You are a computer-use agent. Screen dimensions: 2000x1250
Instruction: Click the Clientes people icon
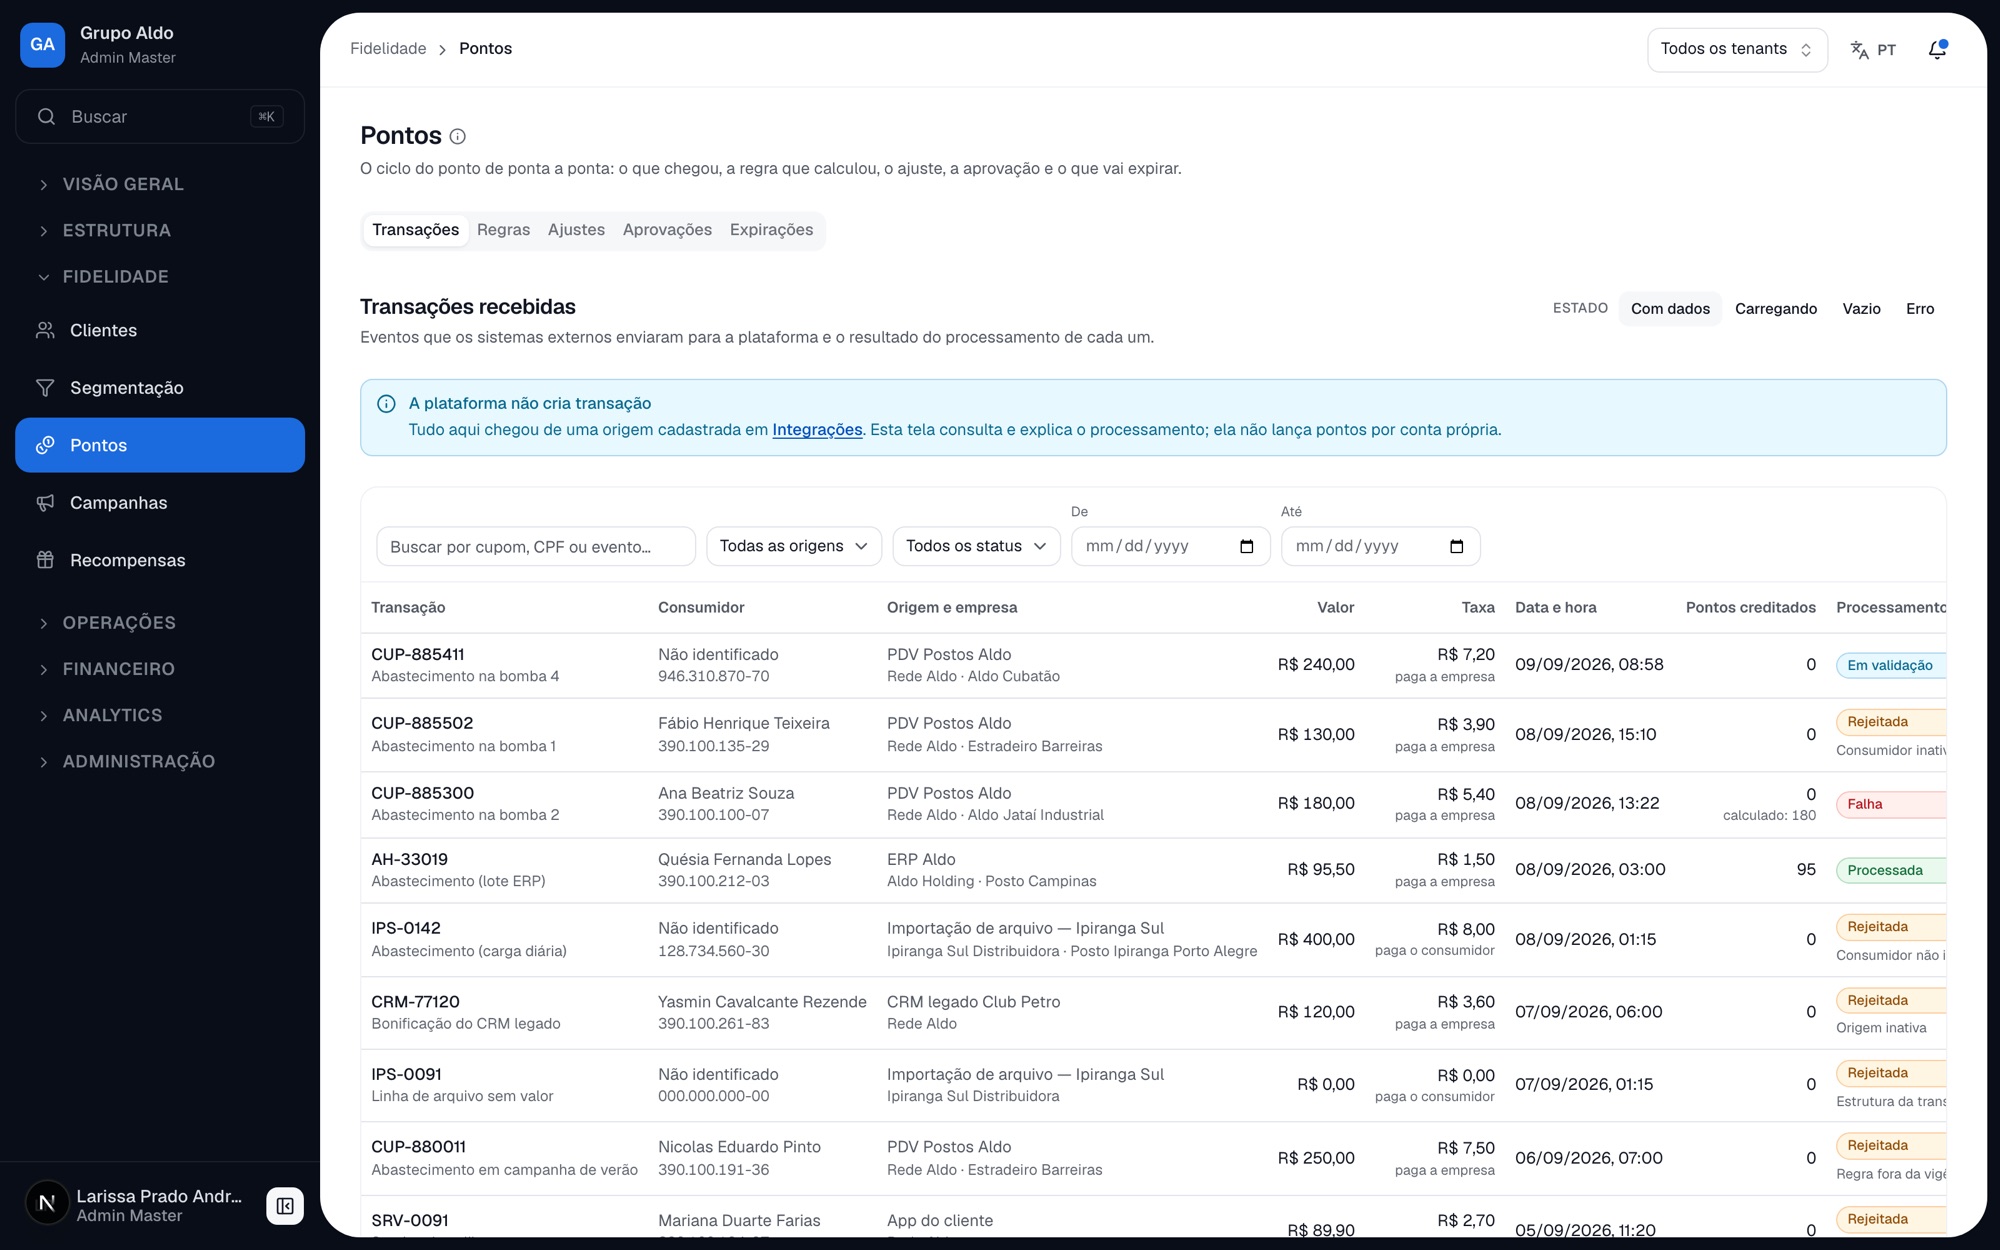tap(45, 330)
